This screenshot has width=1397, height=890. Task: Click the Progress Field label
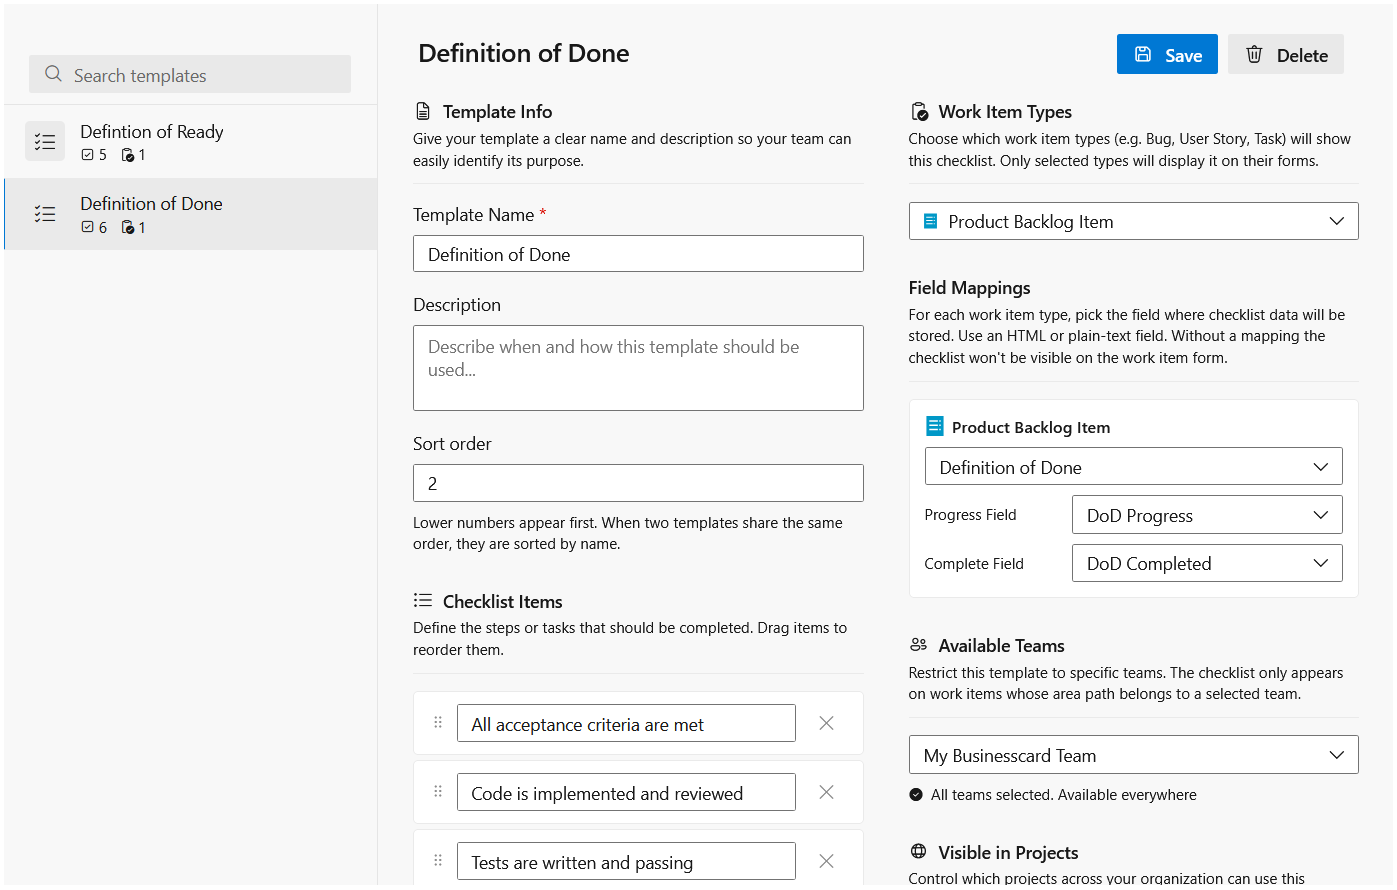pos(970,515)
